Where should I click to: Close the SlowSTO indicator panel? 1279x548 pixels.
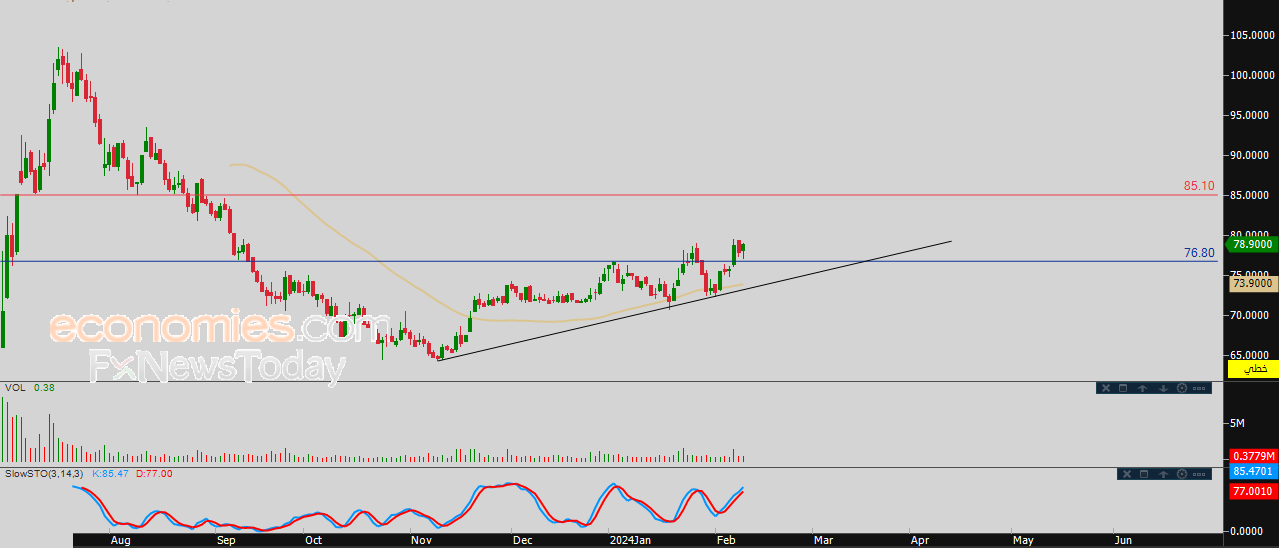point(1127,474)
